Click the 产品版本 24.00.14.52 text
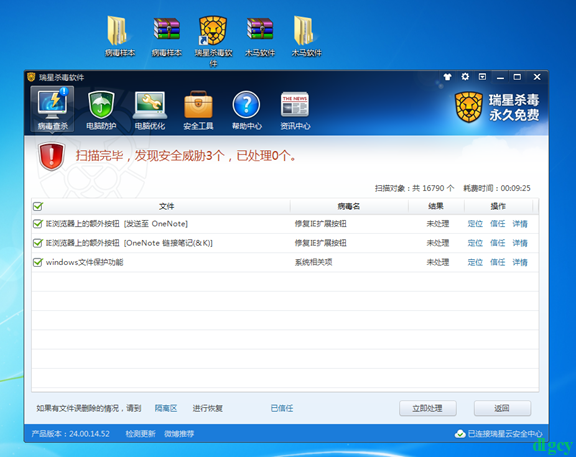This screenshot has height=457, width=576. coord(71,434)
